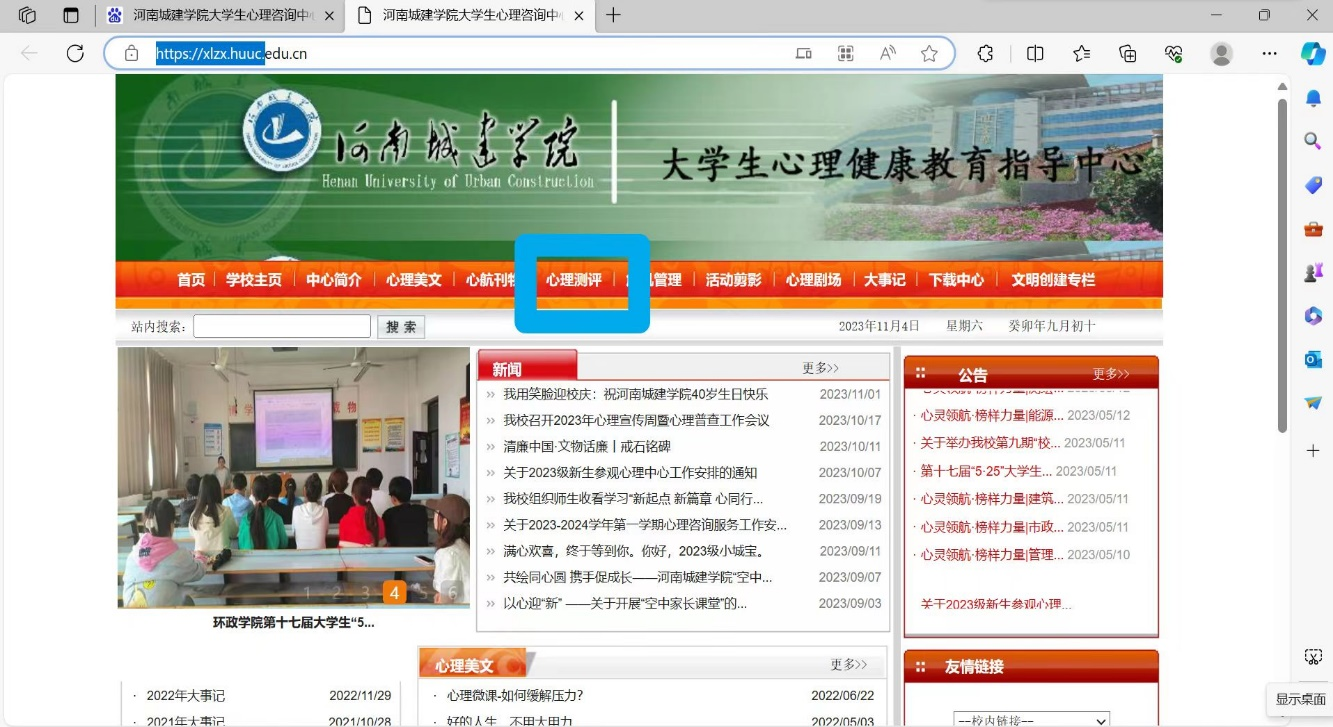
Task: Click the sidebar plus to customize
Action: (x=1313, y=451)
